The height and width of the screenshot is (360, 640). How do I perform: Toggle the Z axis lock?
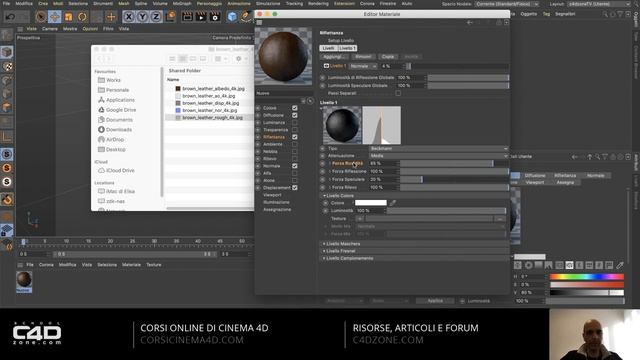[x=156, y=17]
